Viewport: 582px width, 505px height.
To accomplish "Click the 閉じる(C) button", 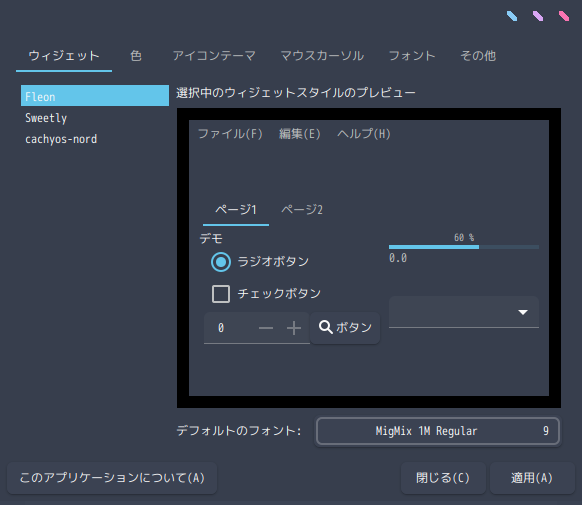I will pos(443,478).
